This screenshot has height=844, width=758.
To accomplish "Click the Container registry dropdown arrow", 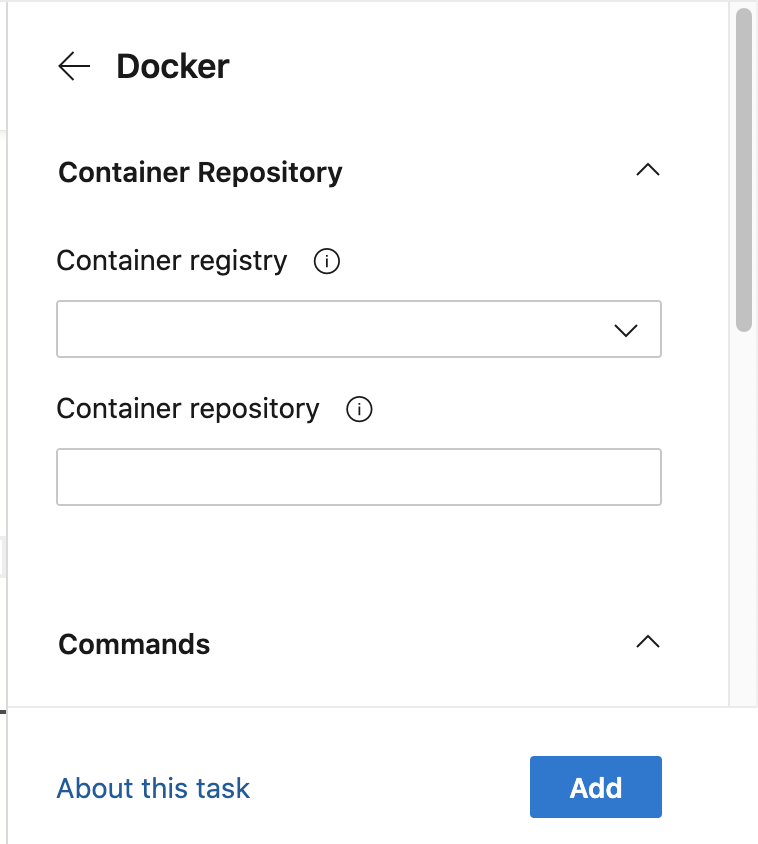I will [626, 330].
